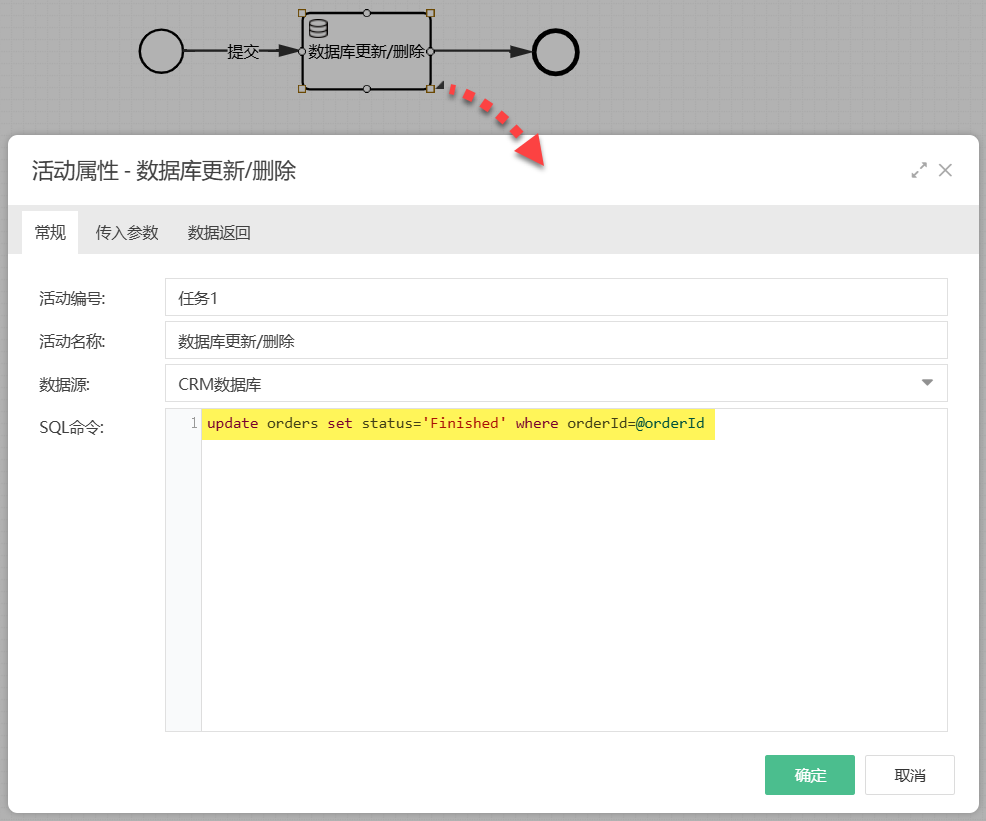986x821 pixels.
Task: Select the end event circle in the flowchart
Action: (x=556, y=51)
